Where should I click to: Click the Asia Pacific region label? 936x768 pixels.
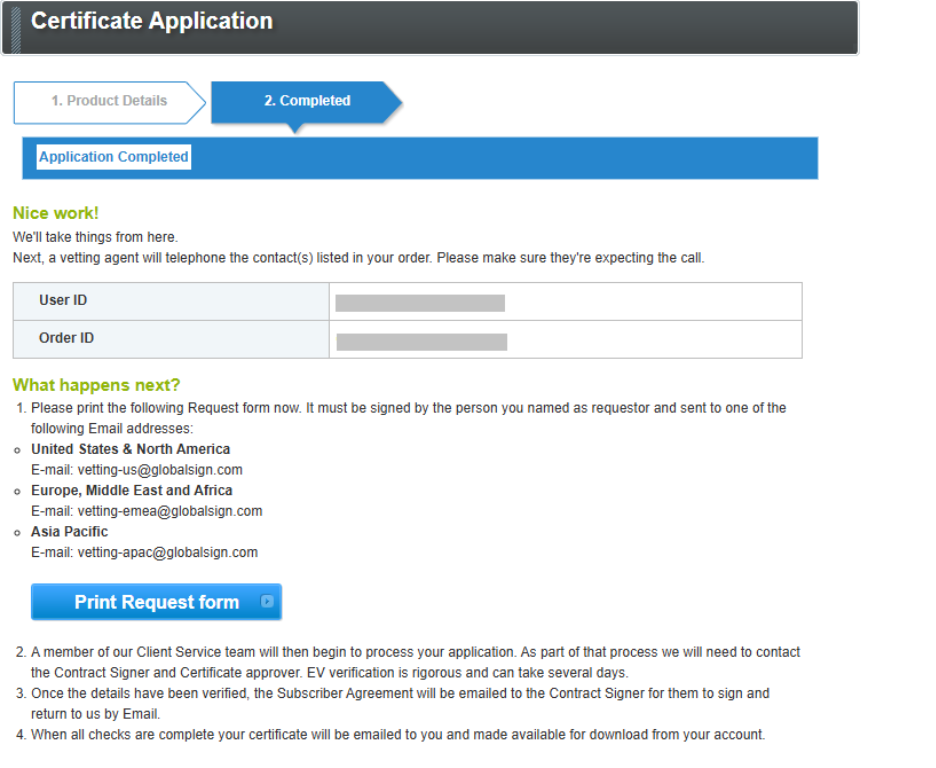point(69,531)
